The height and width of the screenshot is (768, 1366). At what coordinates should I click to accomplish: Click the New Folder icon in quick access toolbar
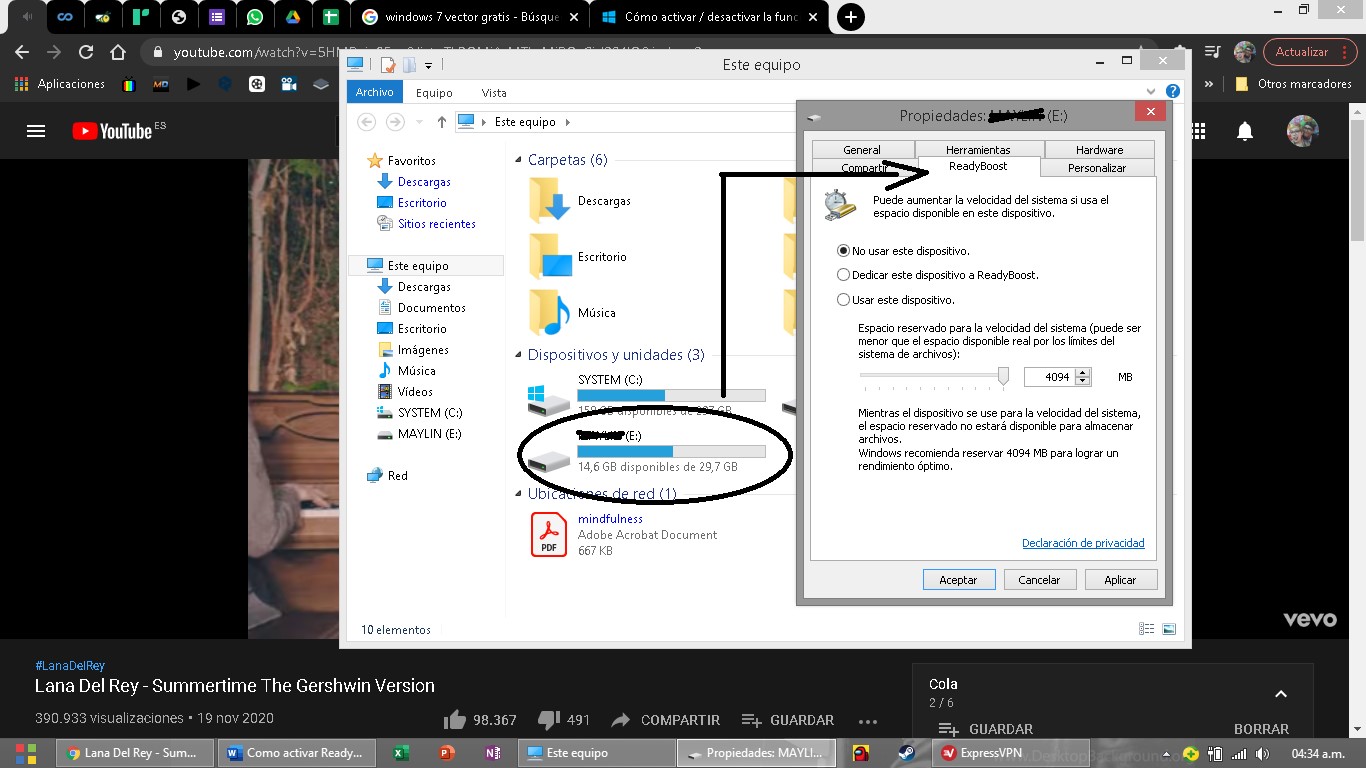[409, 64]
